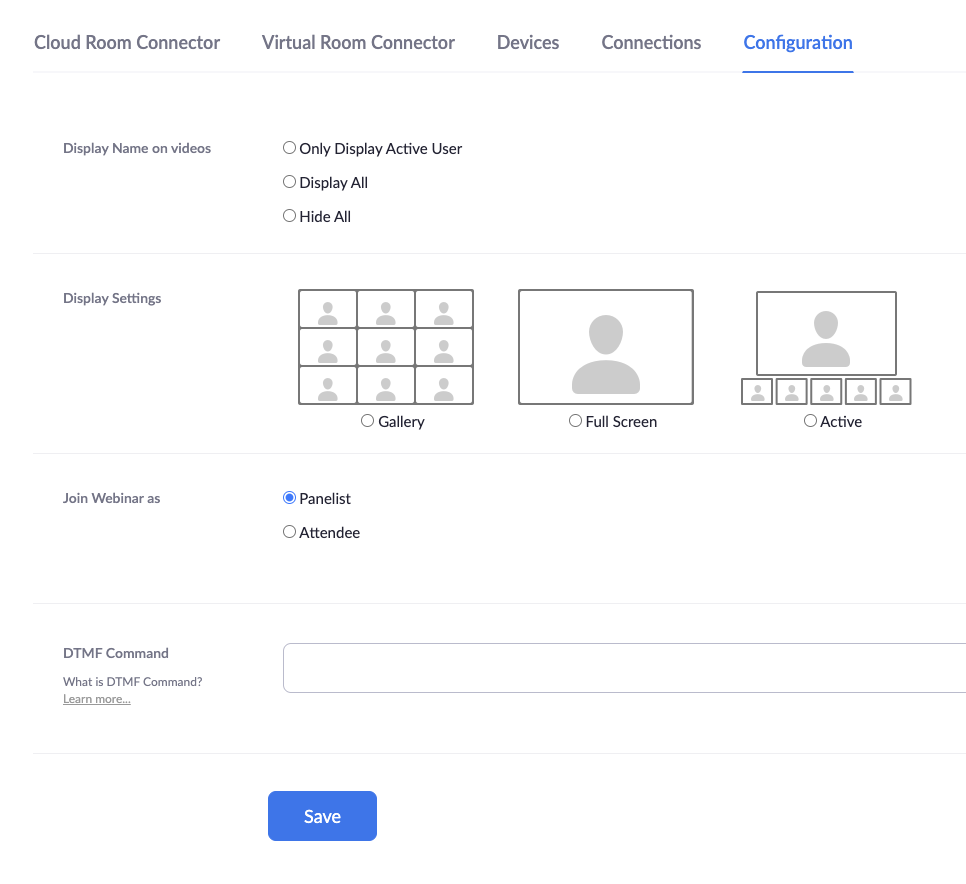Choose Only Display Active User option

289,148
